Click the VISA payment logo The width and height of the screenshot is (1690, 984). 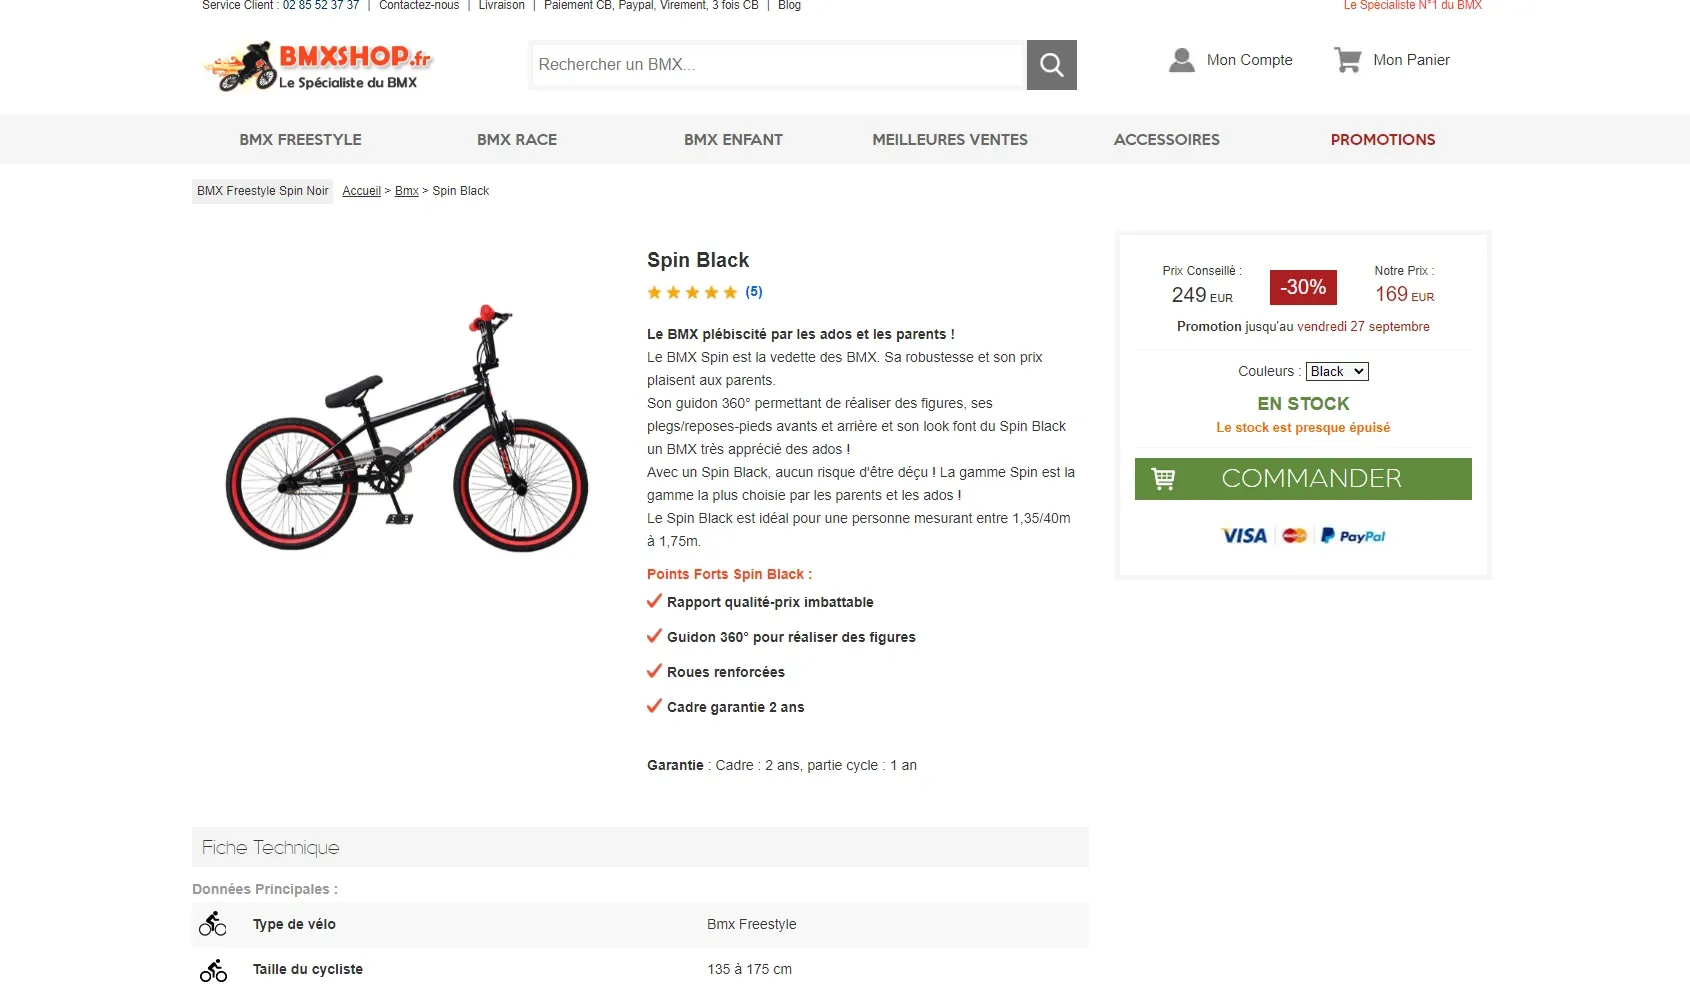pyautogui.click(x=1244, y=536)
